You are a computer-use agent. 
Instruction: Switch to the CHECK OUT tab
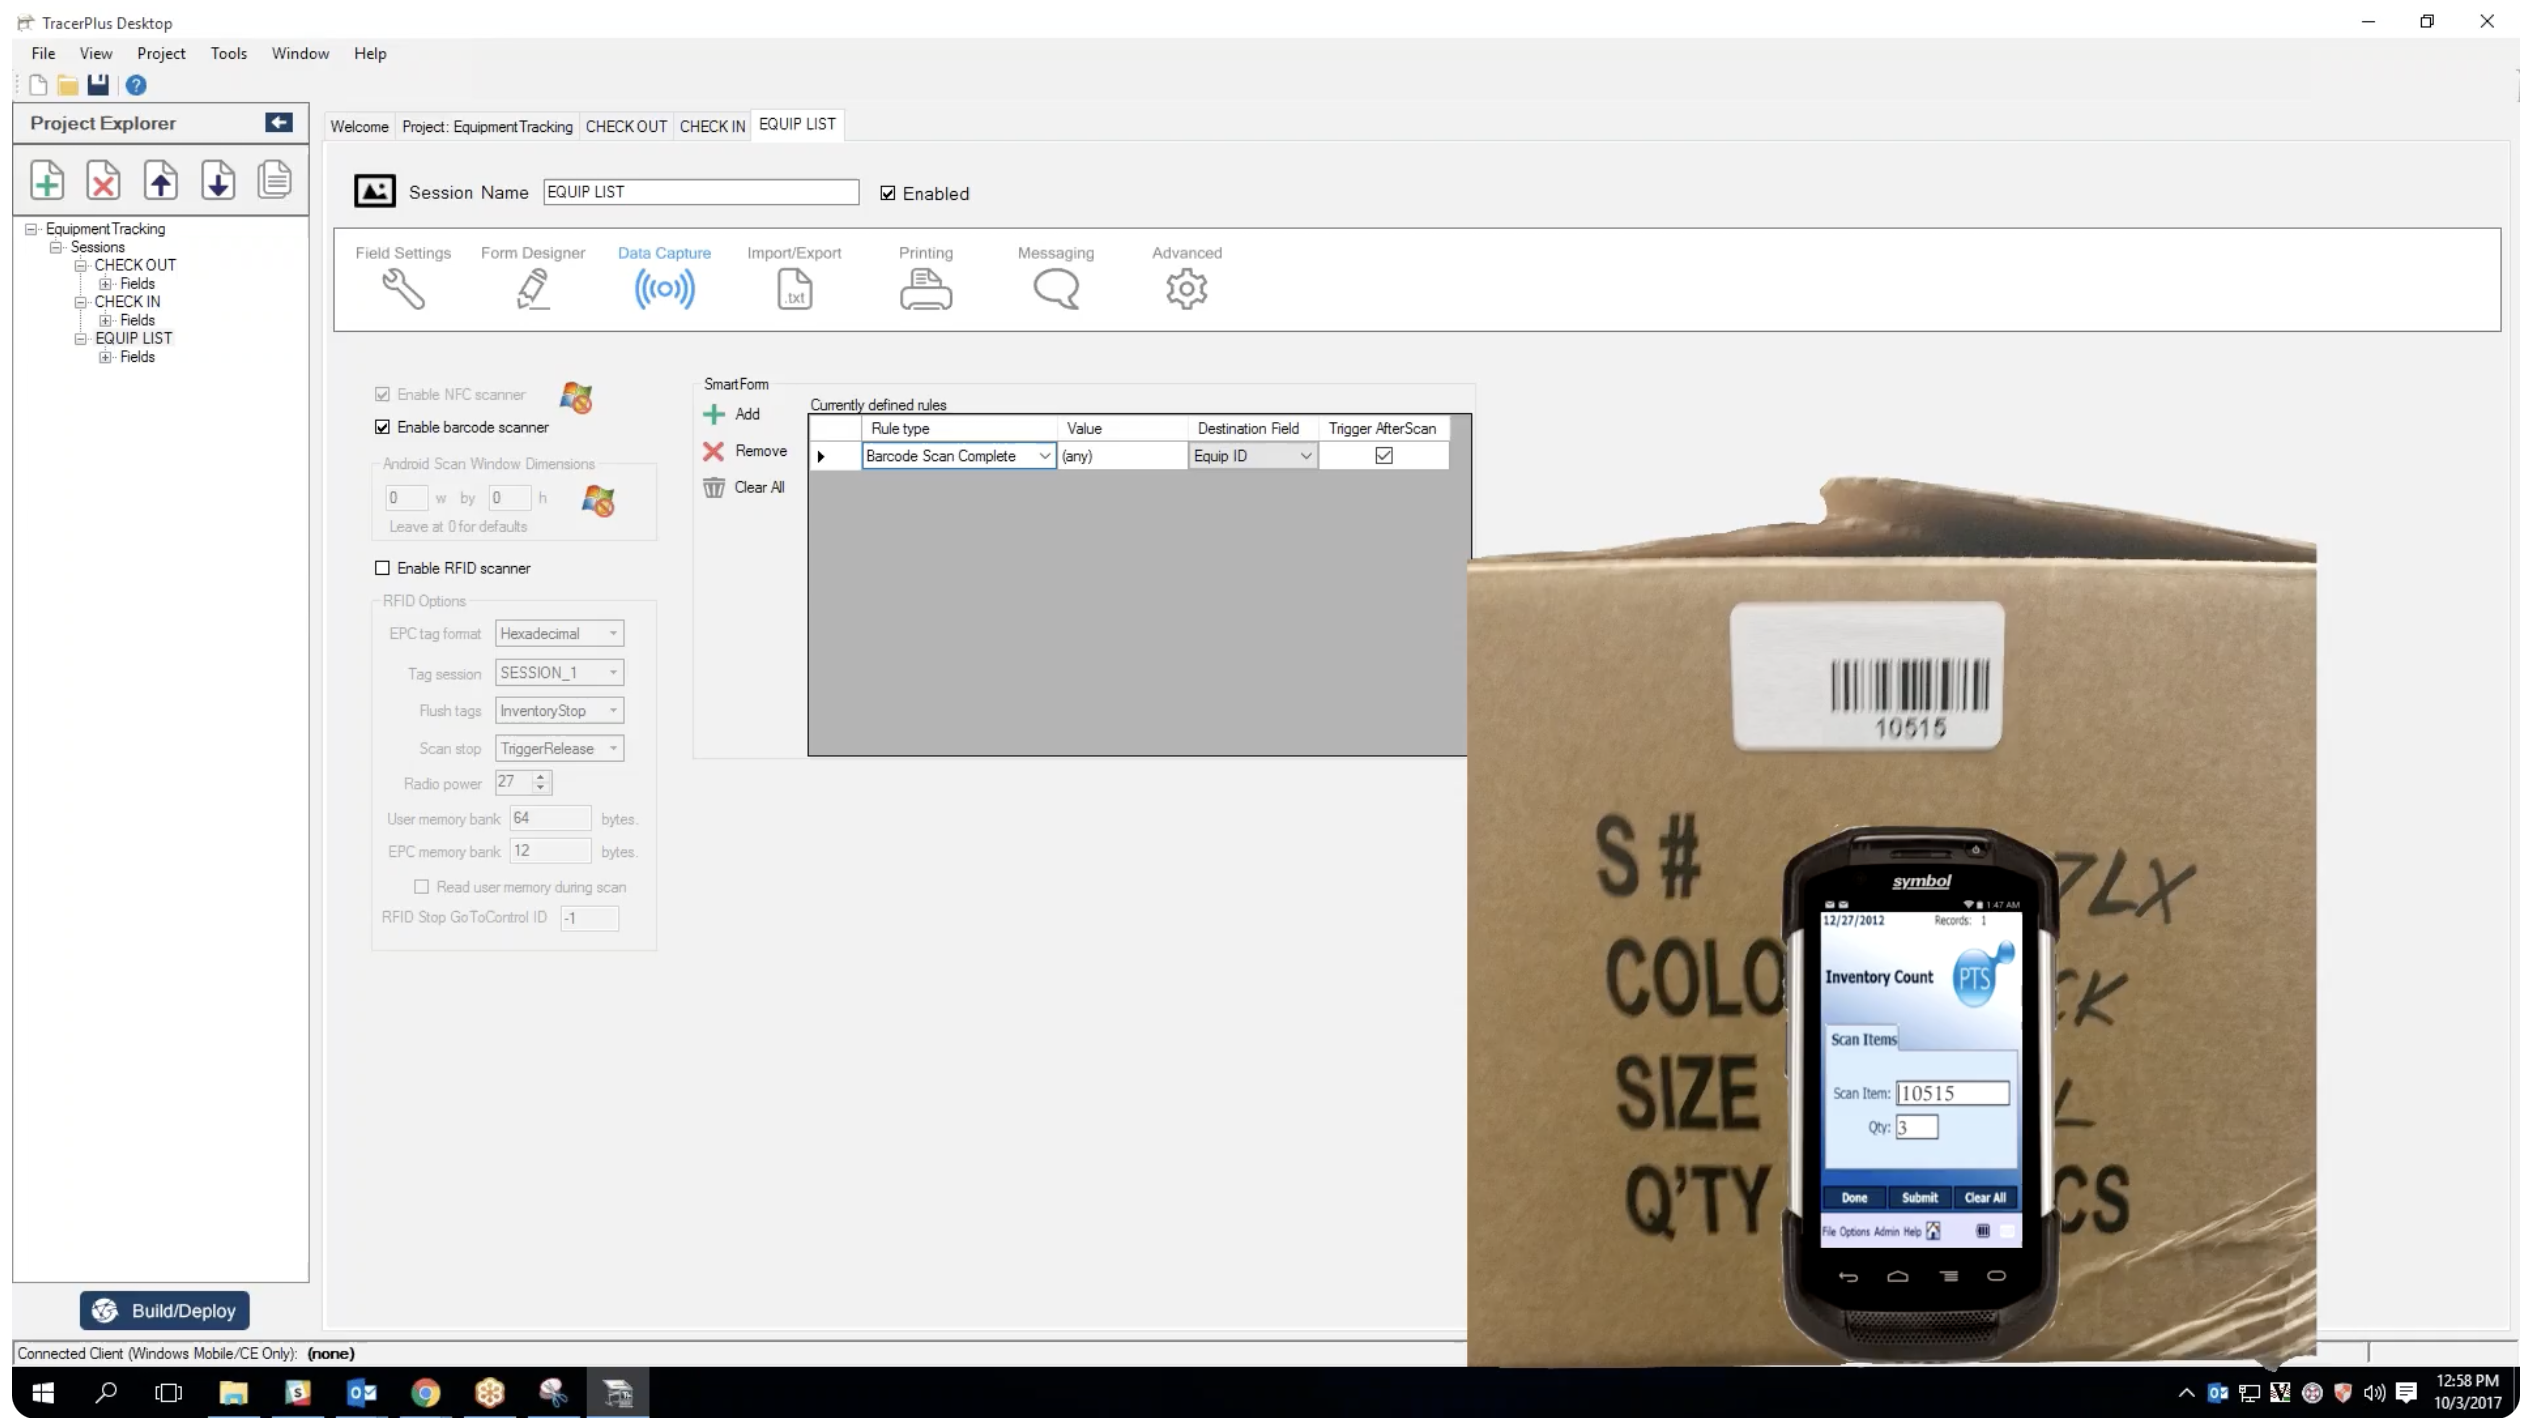click(626, 125)
